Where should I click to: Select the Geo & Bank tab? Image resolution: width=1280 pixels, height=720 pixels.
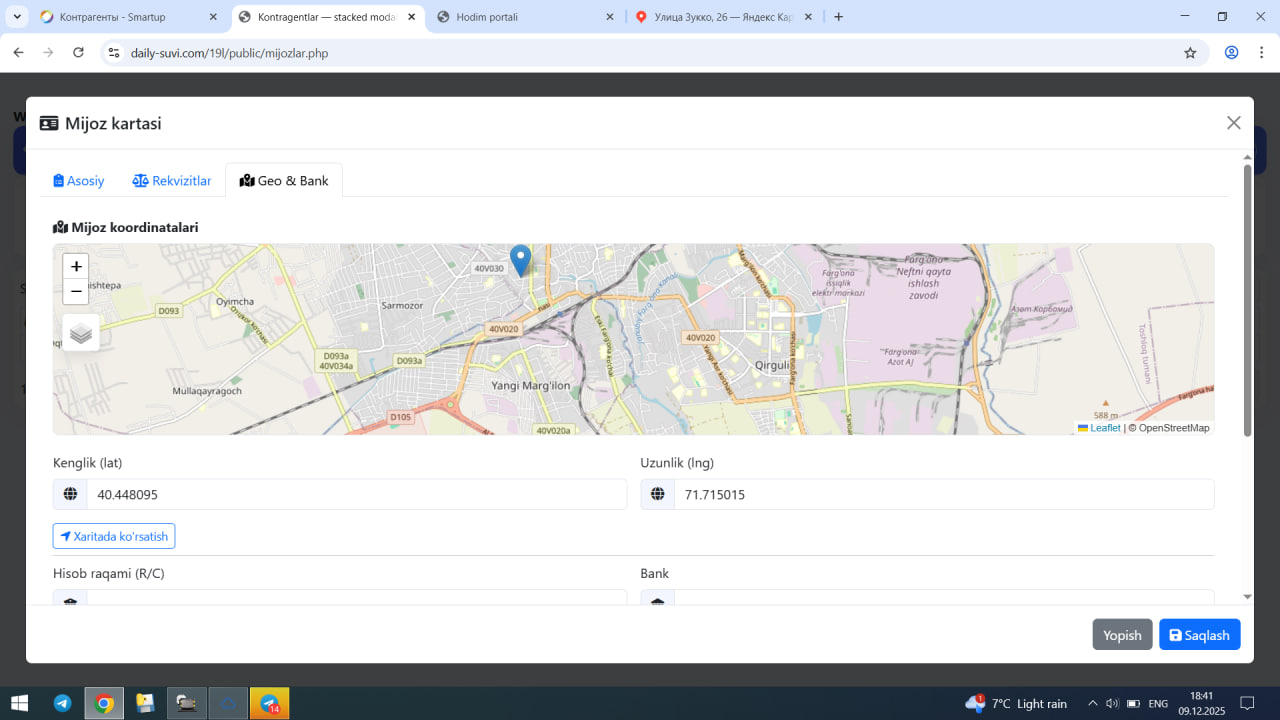click(x=284, y=181)
